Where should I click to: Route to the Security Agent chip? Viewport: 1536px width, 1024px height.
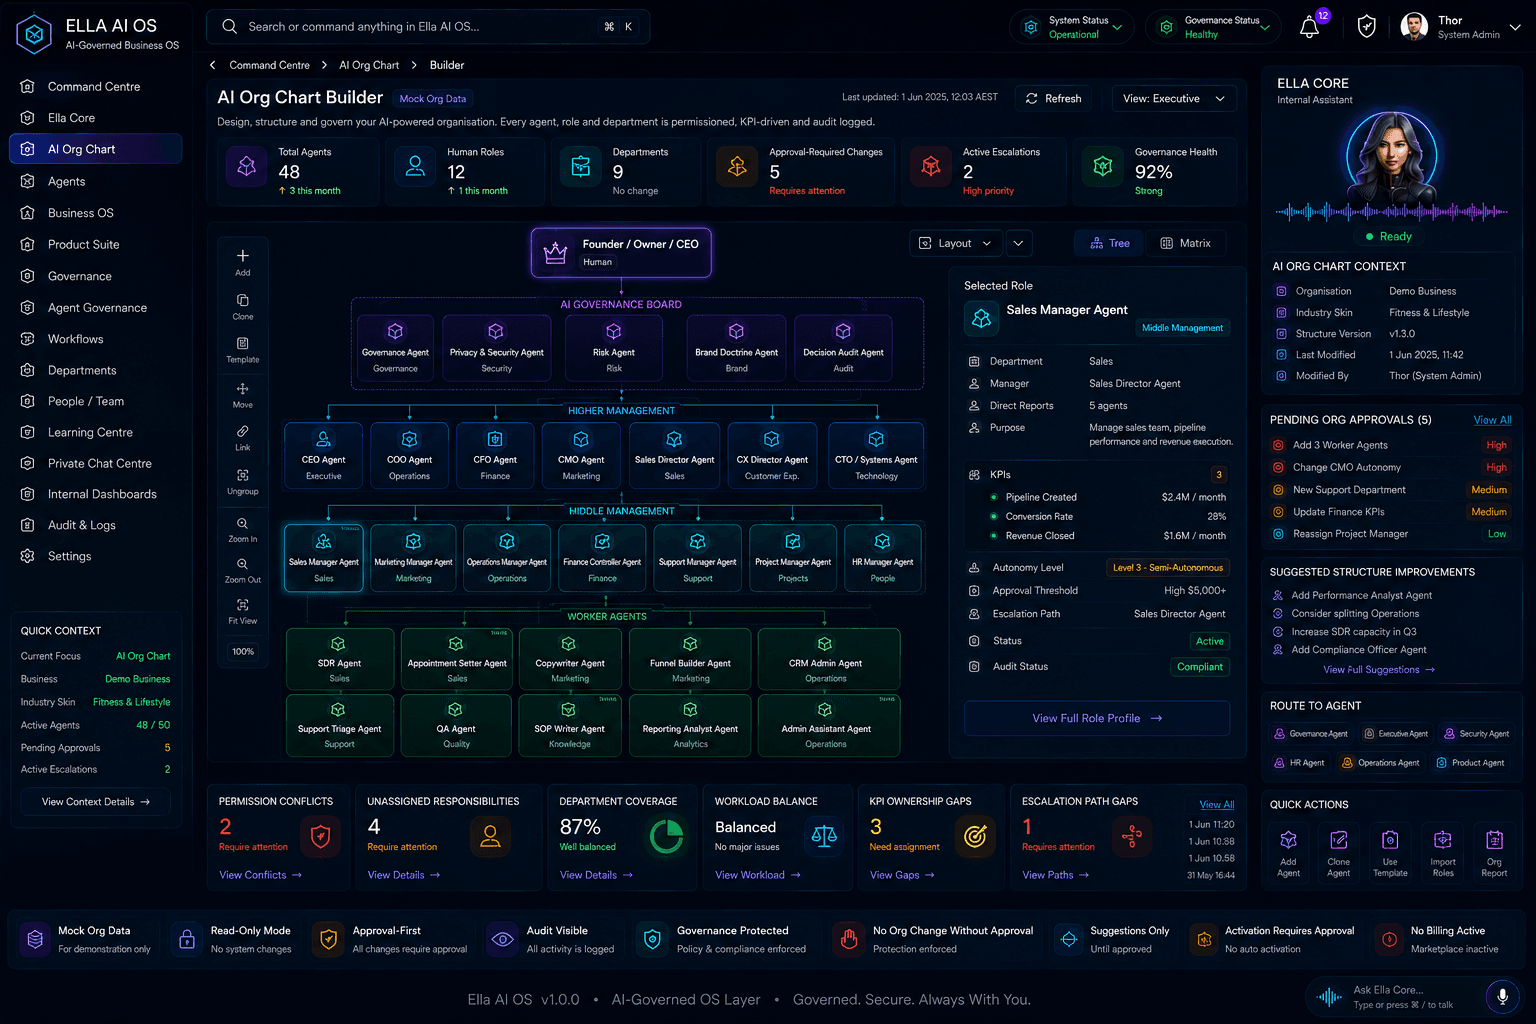coord(1476,734)
